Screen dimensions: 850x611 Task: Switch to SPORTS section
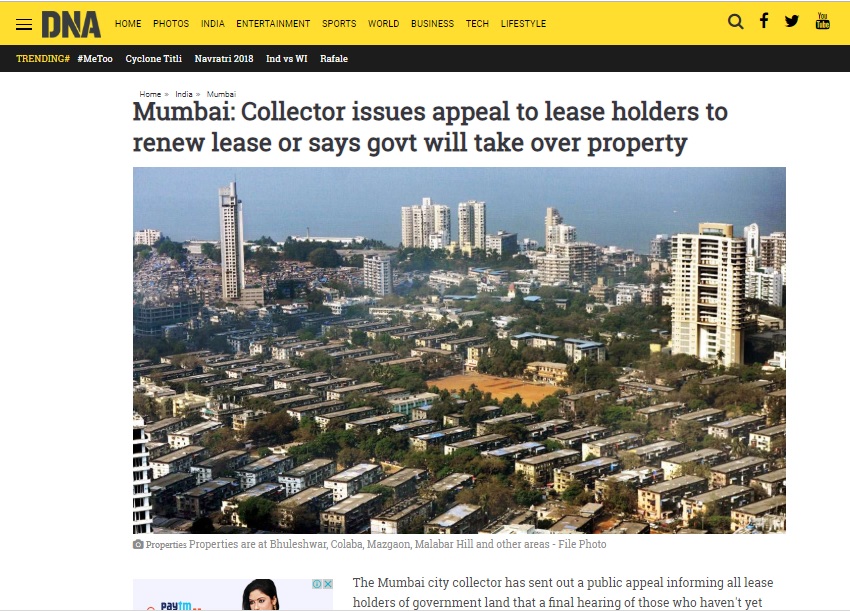point(339,24)
